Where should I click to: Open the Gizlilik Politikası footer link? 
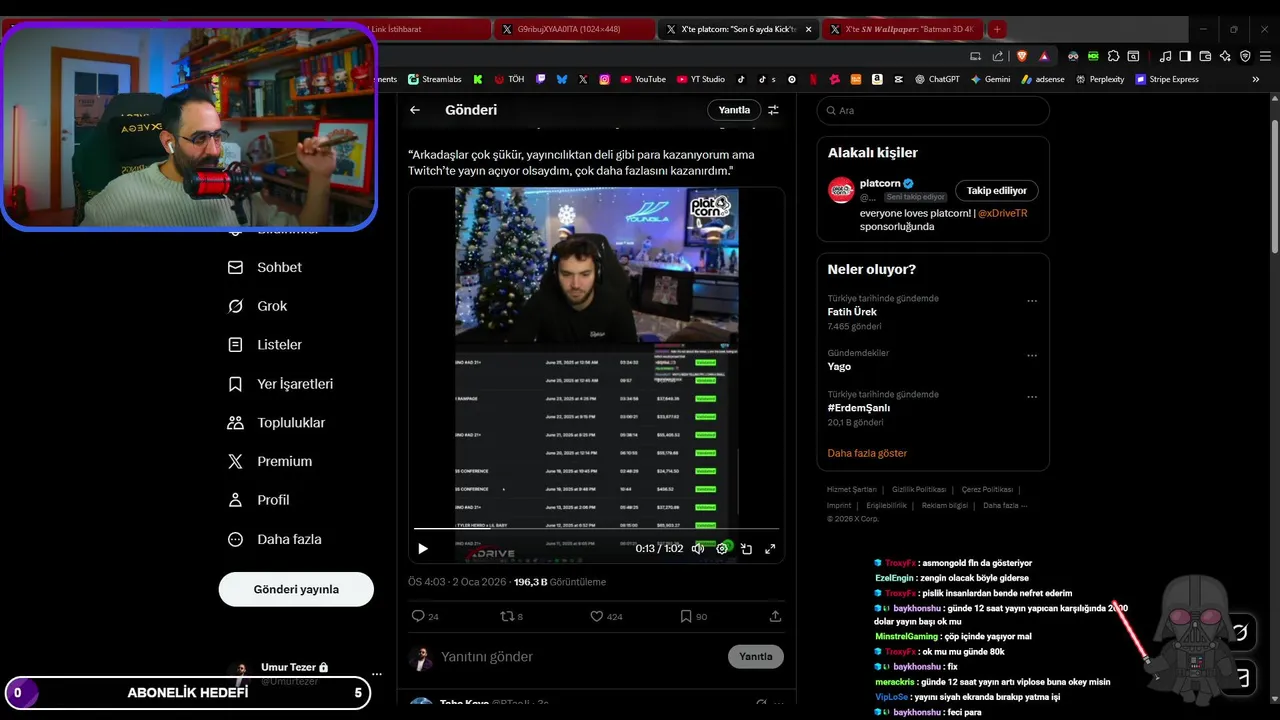[x=919, y=490]
